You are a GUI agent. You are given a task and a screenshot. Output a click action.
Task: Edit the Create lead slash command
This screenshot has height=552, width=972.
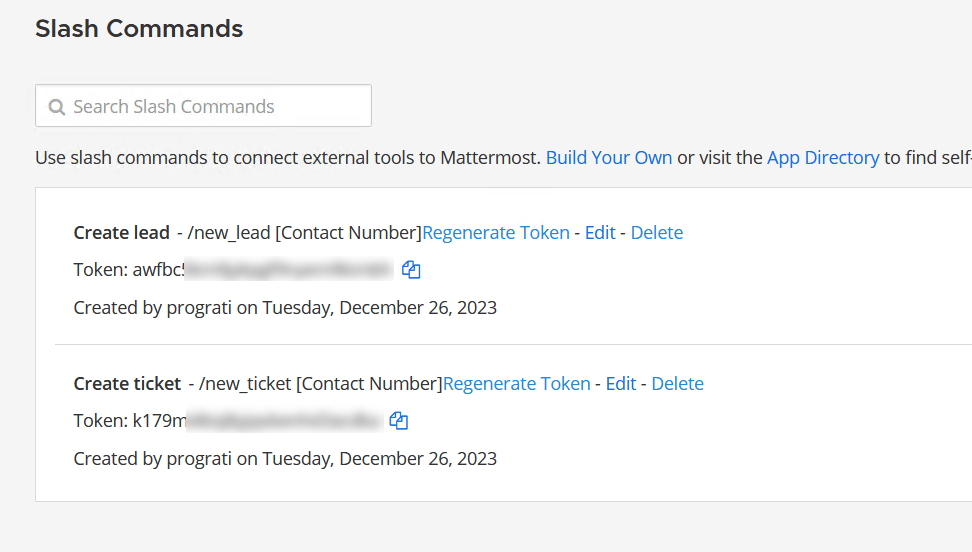coord(600,233)
